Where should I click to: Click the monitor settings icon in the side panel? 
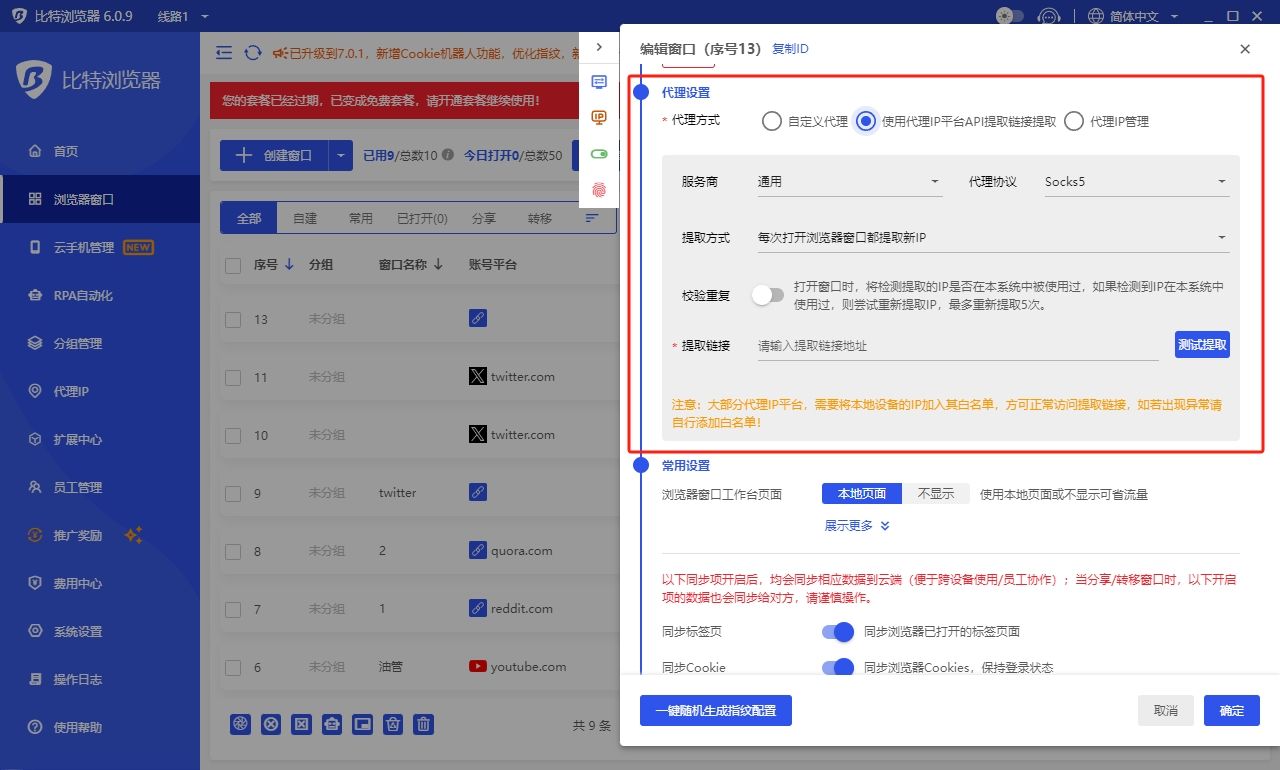coord(598,82)
